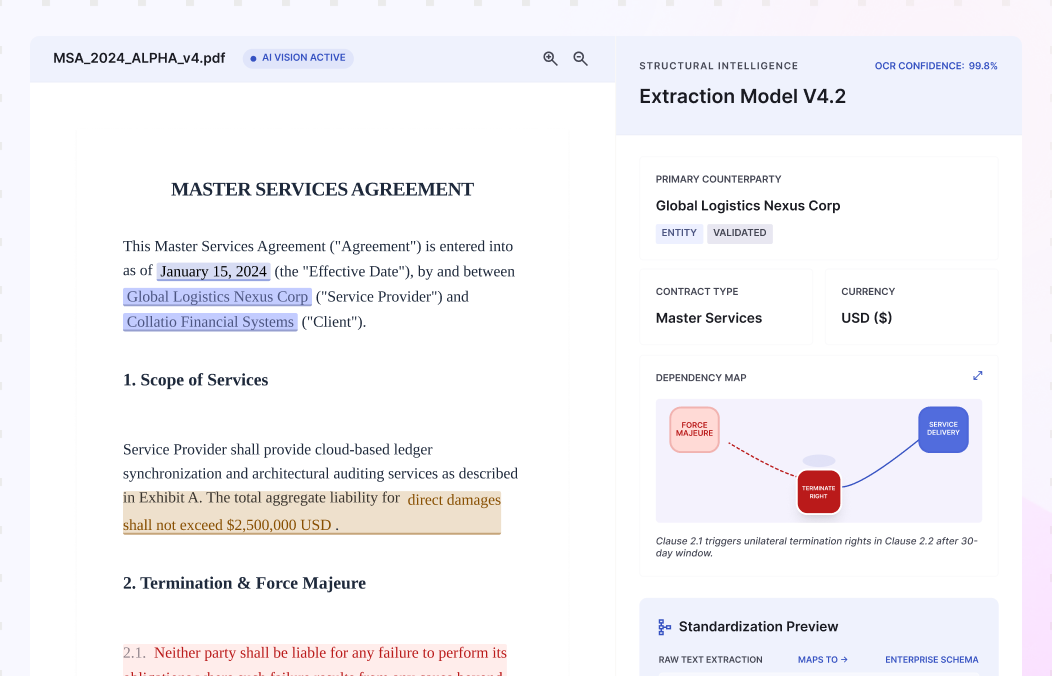Click the Master Services Agreement title

tap(322, 190)
